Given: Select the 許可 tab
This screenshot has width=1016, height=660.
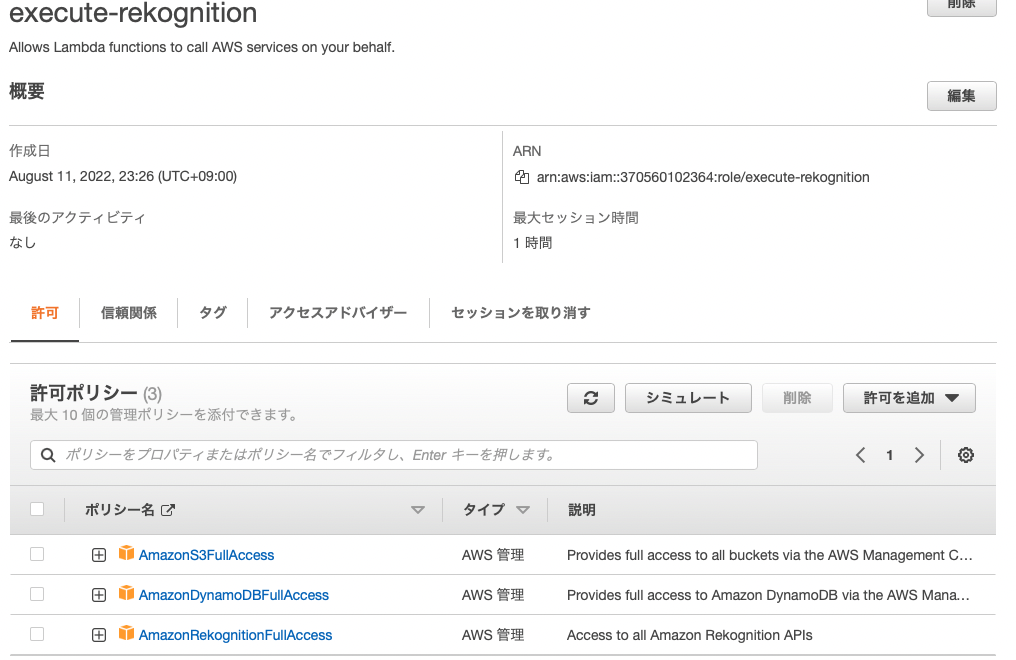Looking at the screenshot, I should coord(45,313).
